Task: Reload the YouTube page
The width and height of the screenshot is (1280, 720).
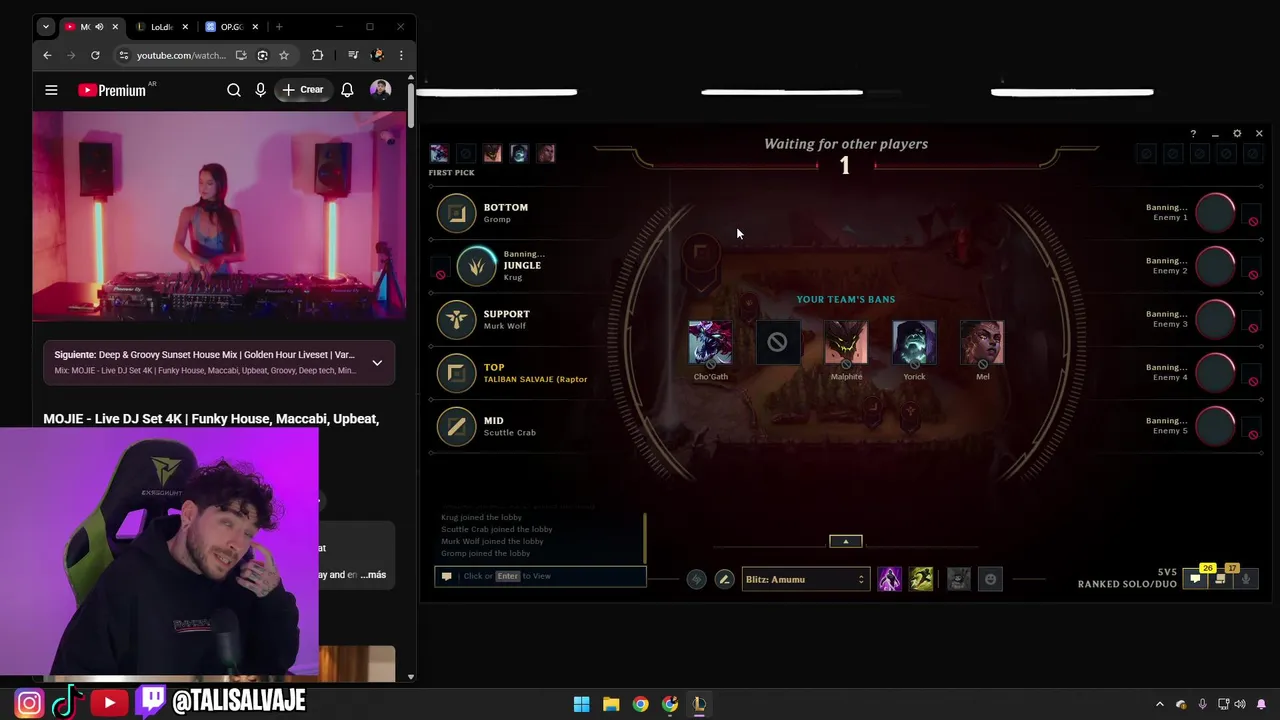Action: coord(95,55)
